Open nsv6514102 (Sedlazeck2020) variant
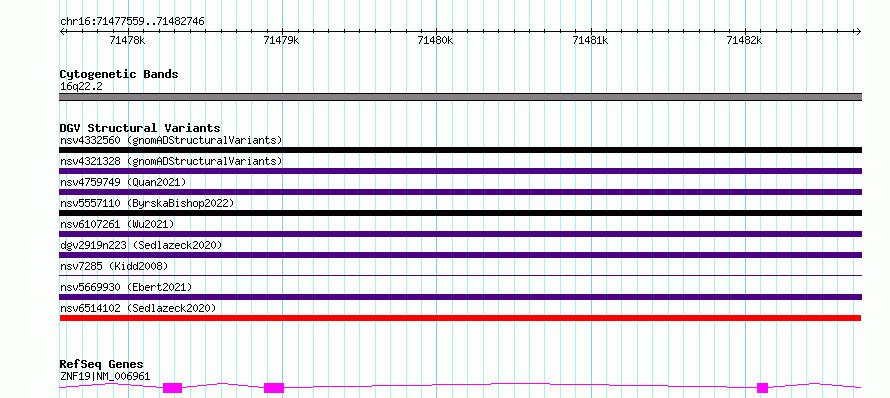Image resolution: width=890 pixels, height=398 pixels. [138, 308]
